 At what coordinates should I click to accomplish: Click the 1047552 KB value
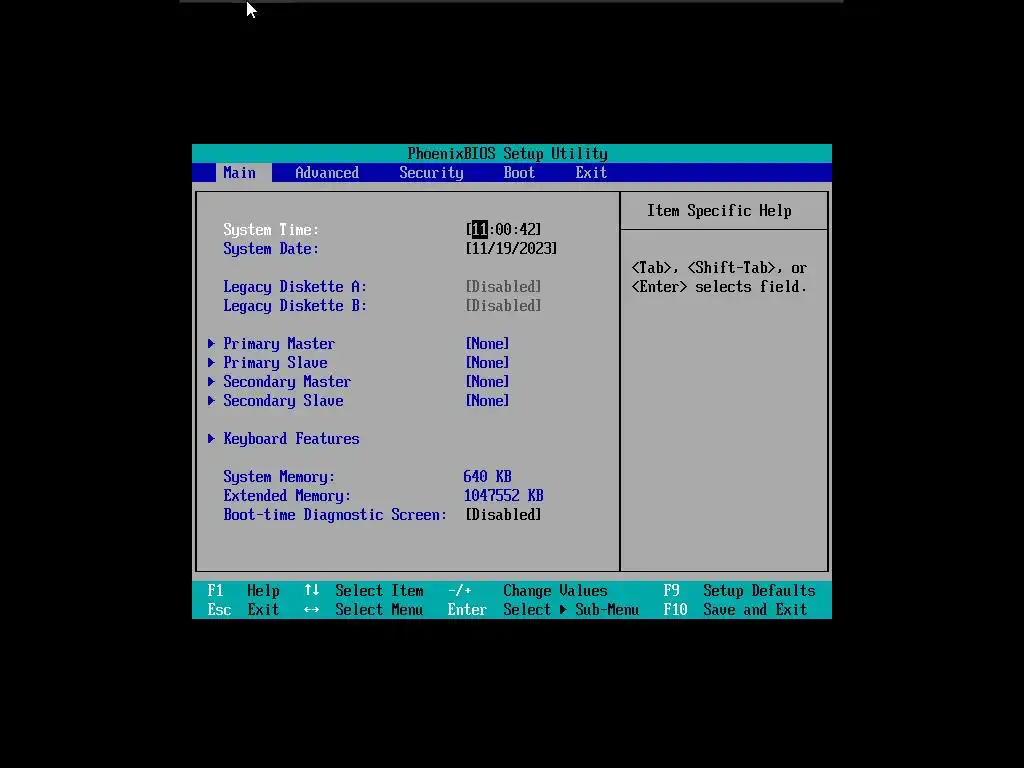pos(504,495)
